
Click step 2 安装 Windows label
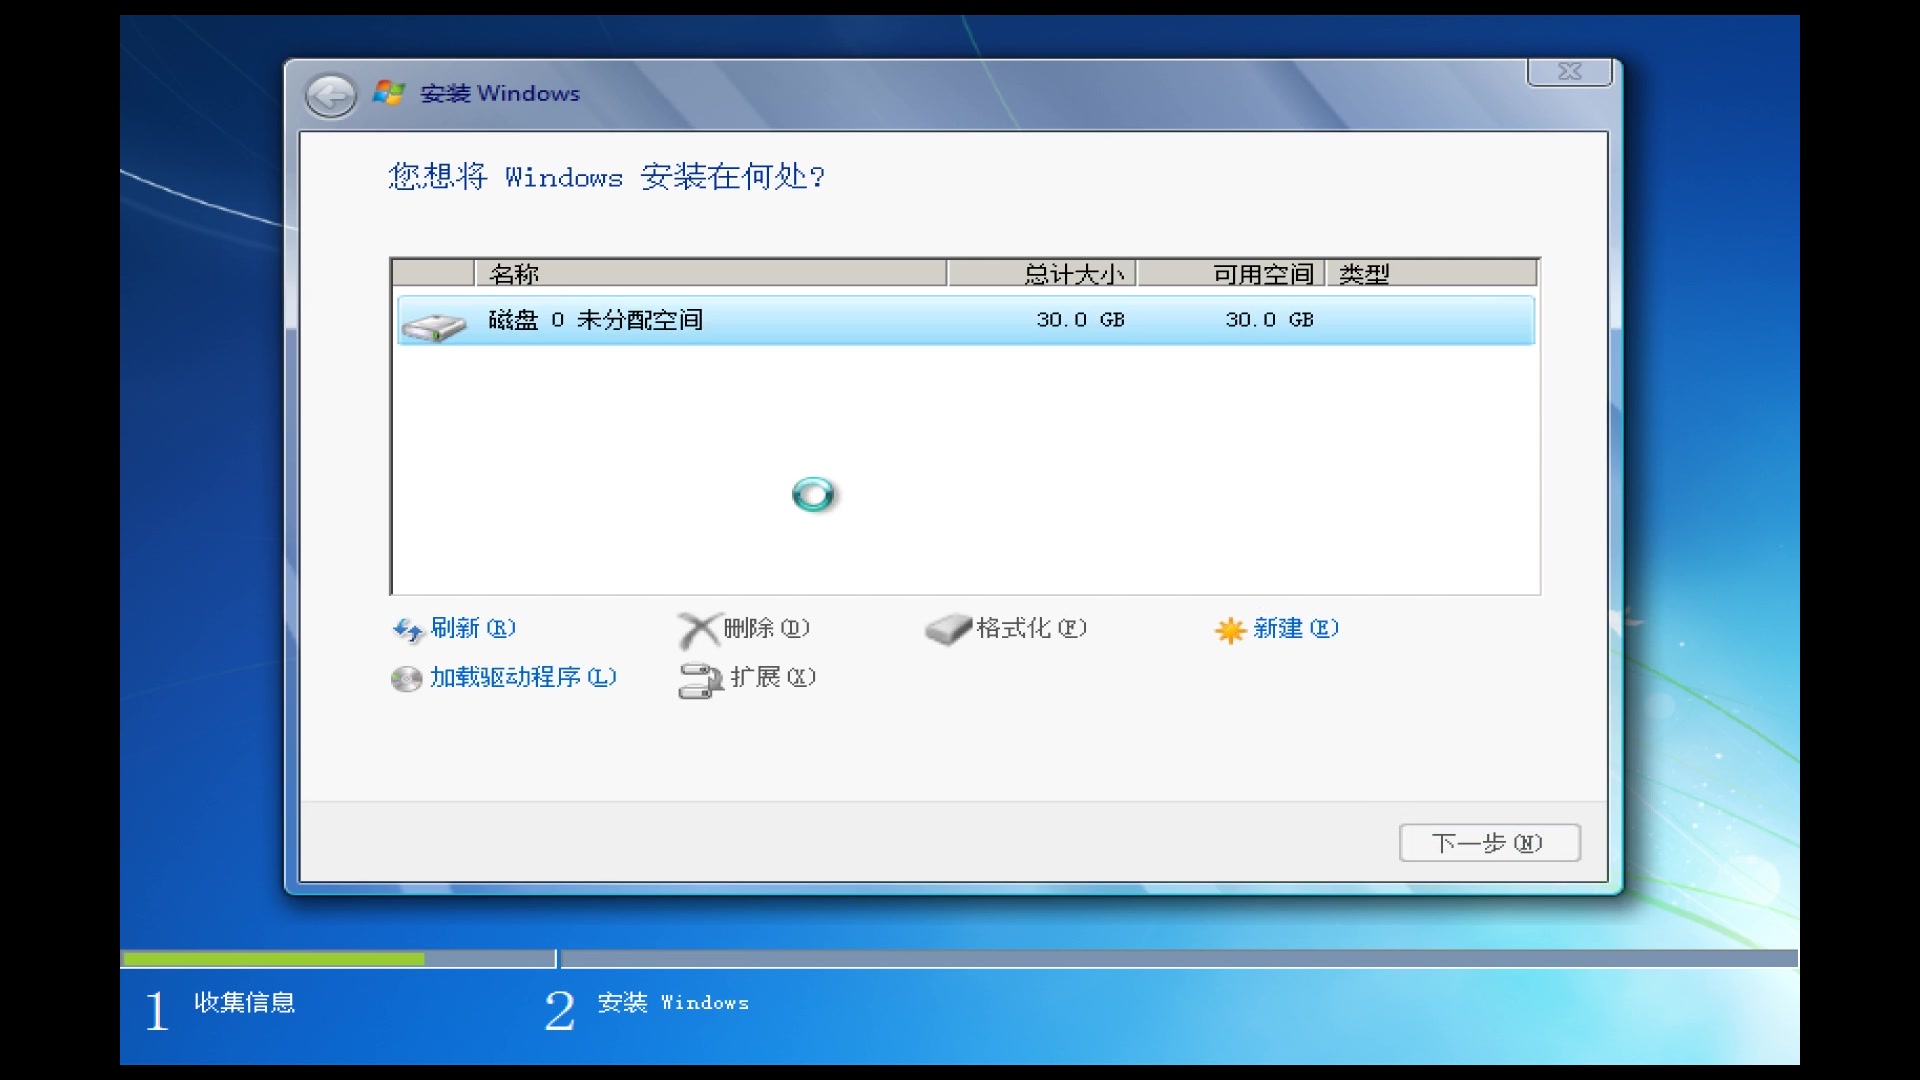[x=673, y=1002]
